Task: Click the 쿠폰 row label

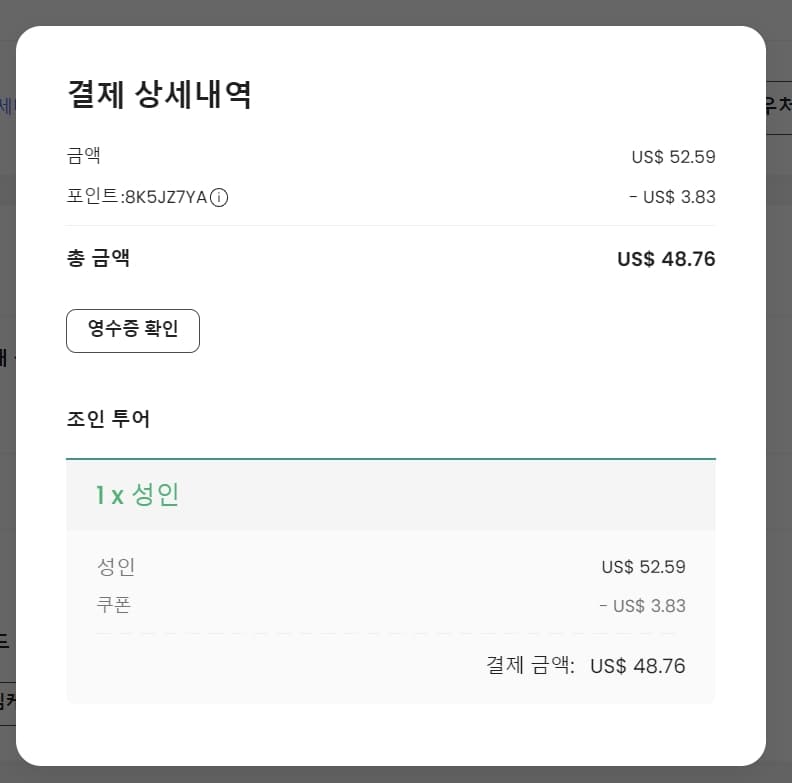Action: 114,605
